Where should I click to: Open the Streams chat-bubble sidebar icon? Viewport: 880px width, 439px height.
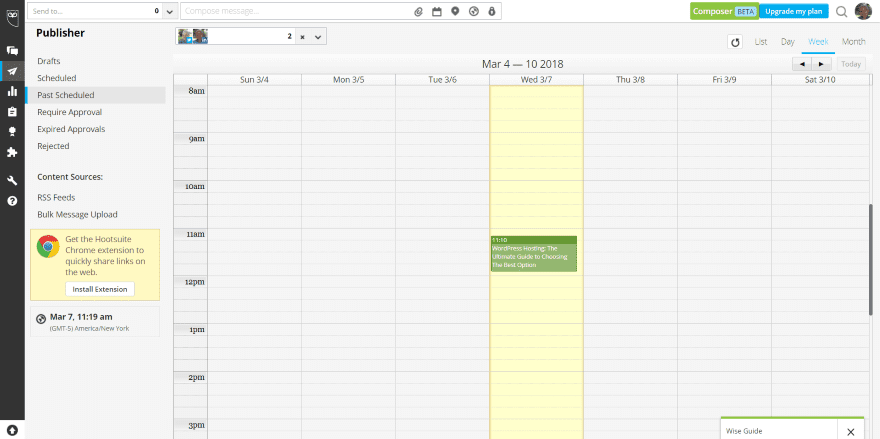tap(12, 51)
